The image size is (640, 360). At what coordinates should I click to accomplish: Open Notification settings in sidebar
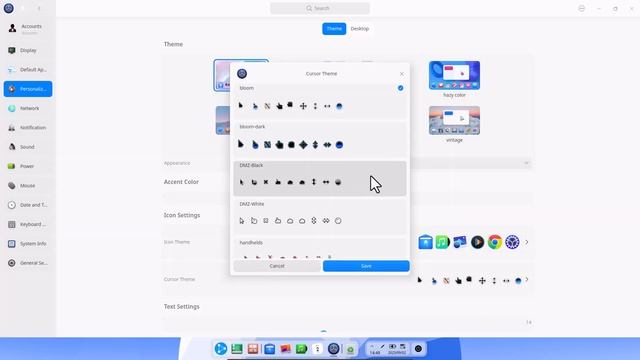coord(28,128)
